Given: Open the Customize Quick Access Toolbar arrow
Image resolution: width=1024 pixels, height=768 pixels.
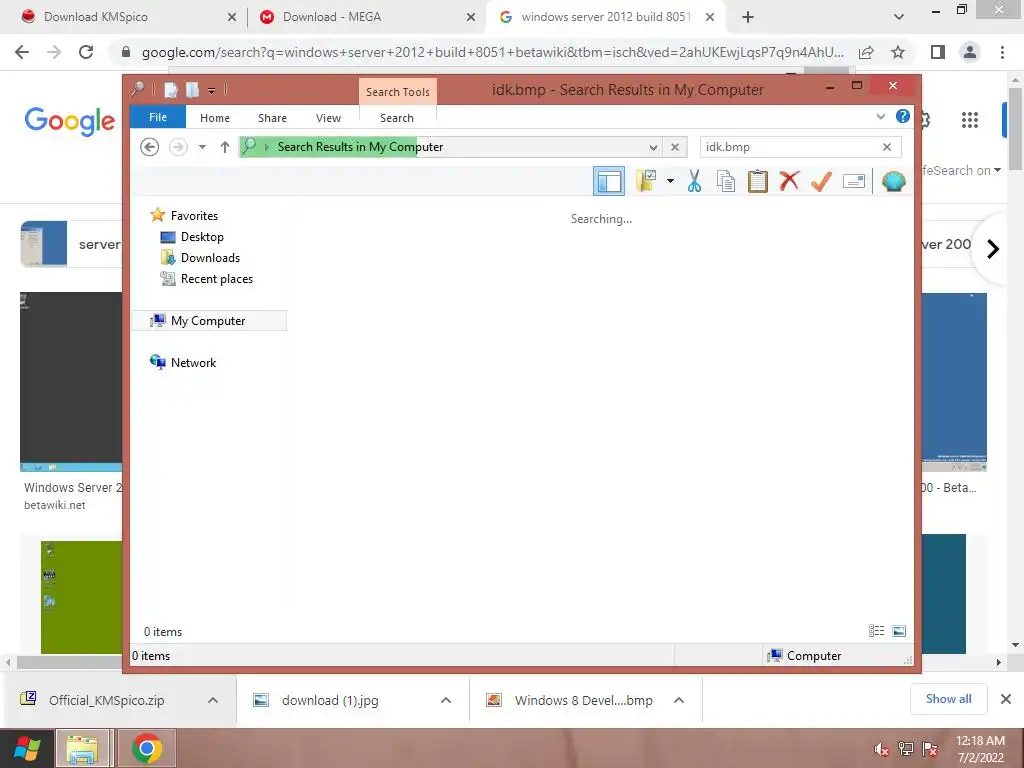Looking at the screenshot, I should point(212,91).
